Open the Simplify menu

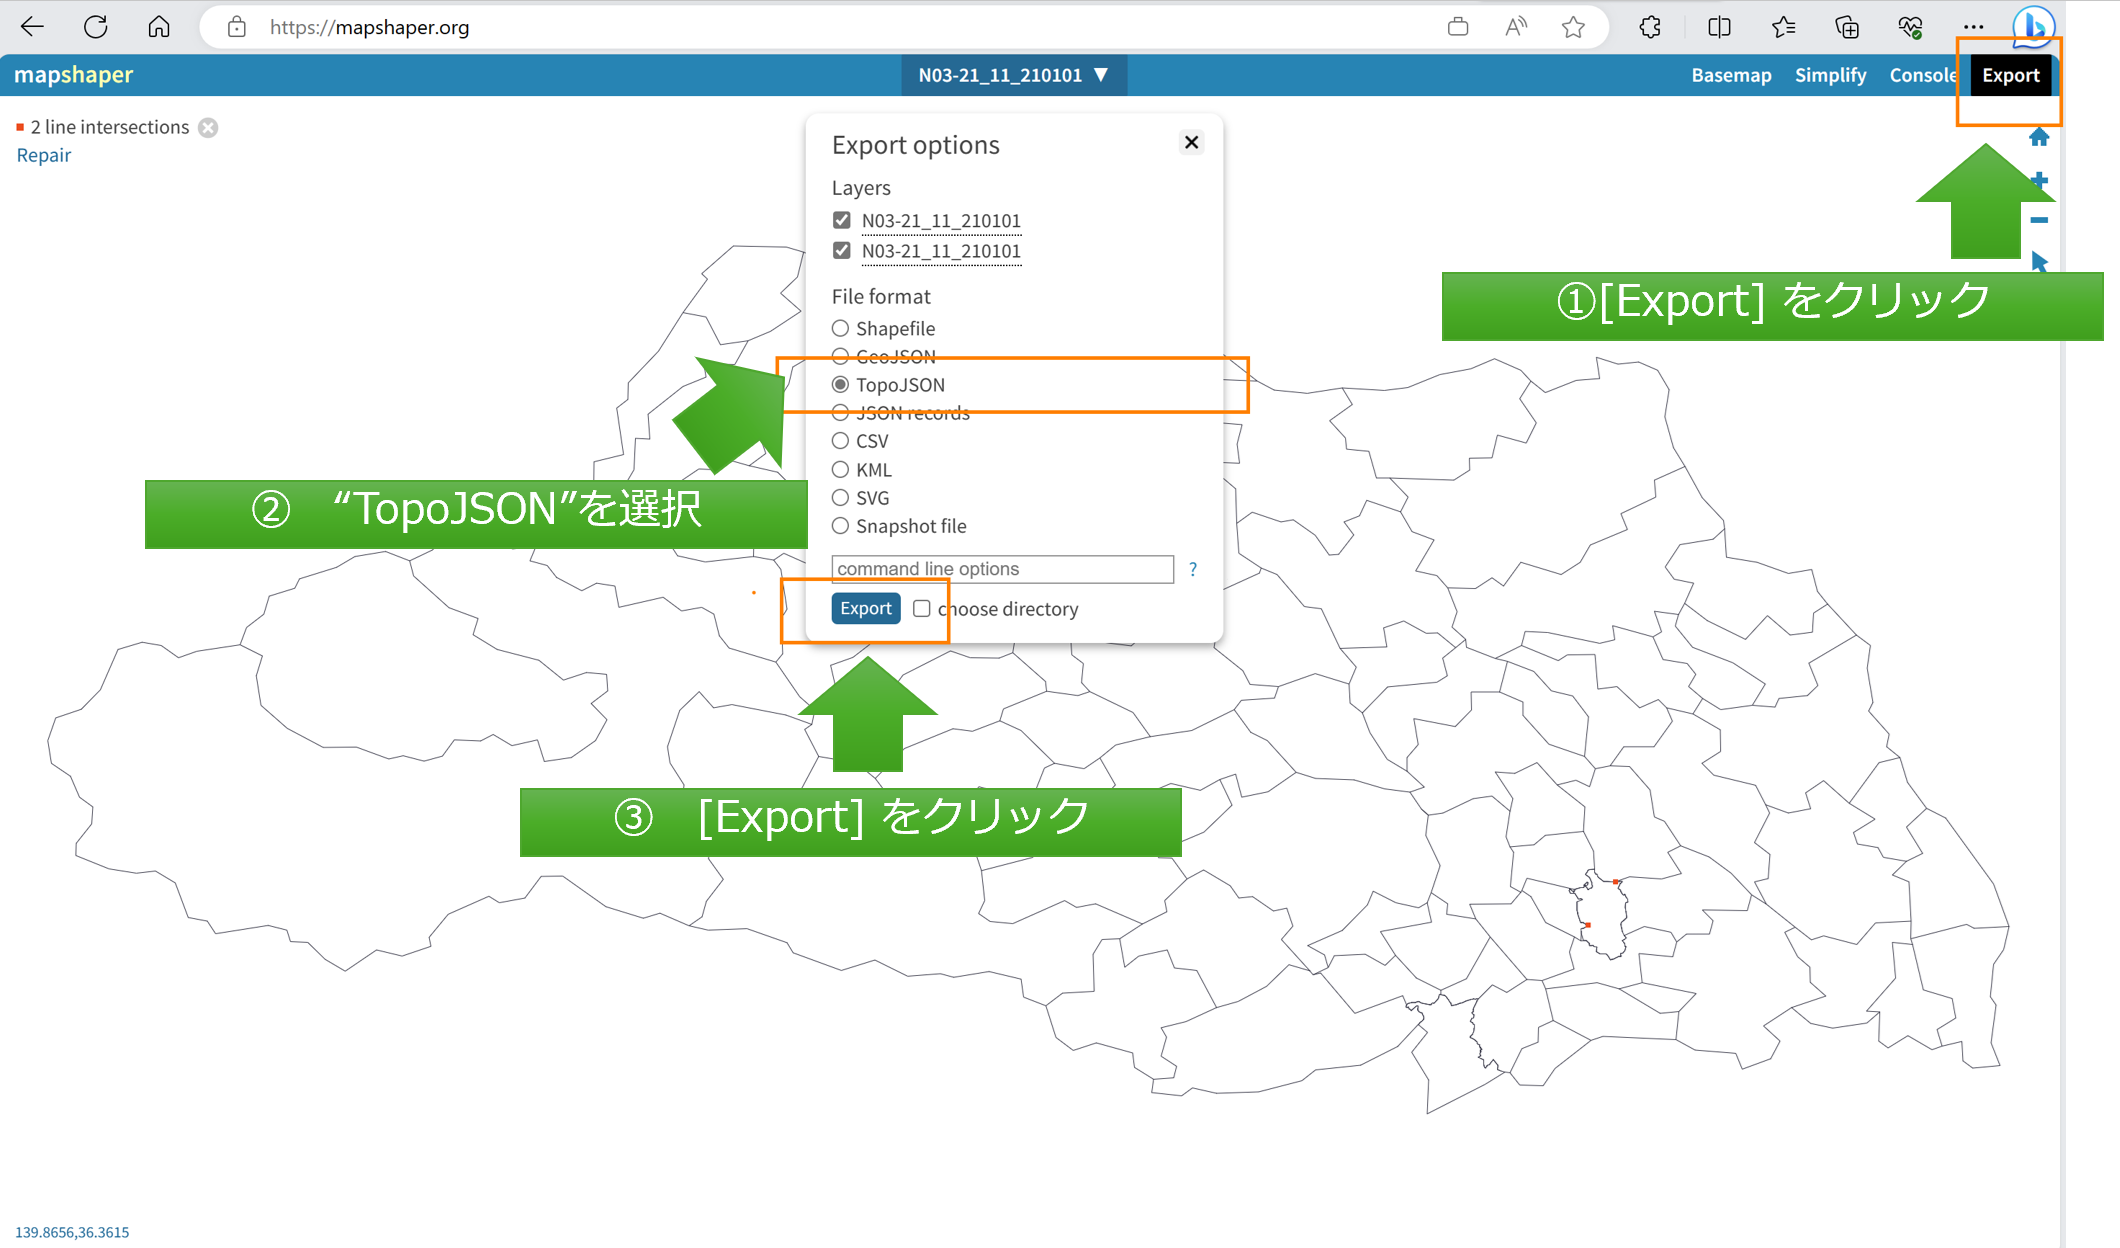[x=1830, y=75]
